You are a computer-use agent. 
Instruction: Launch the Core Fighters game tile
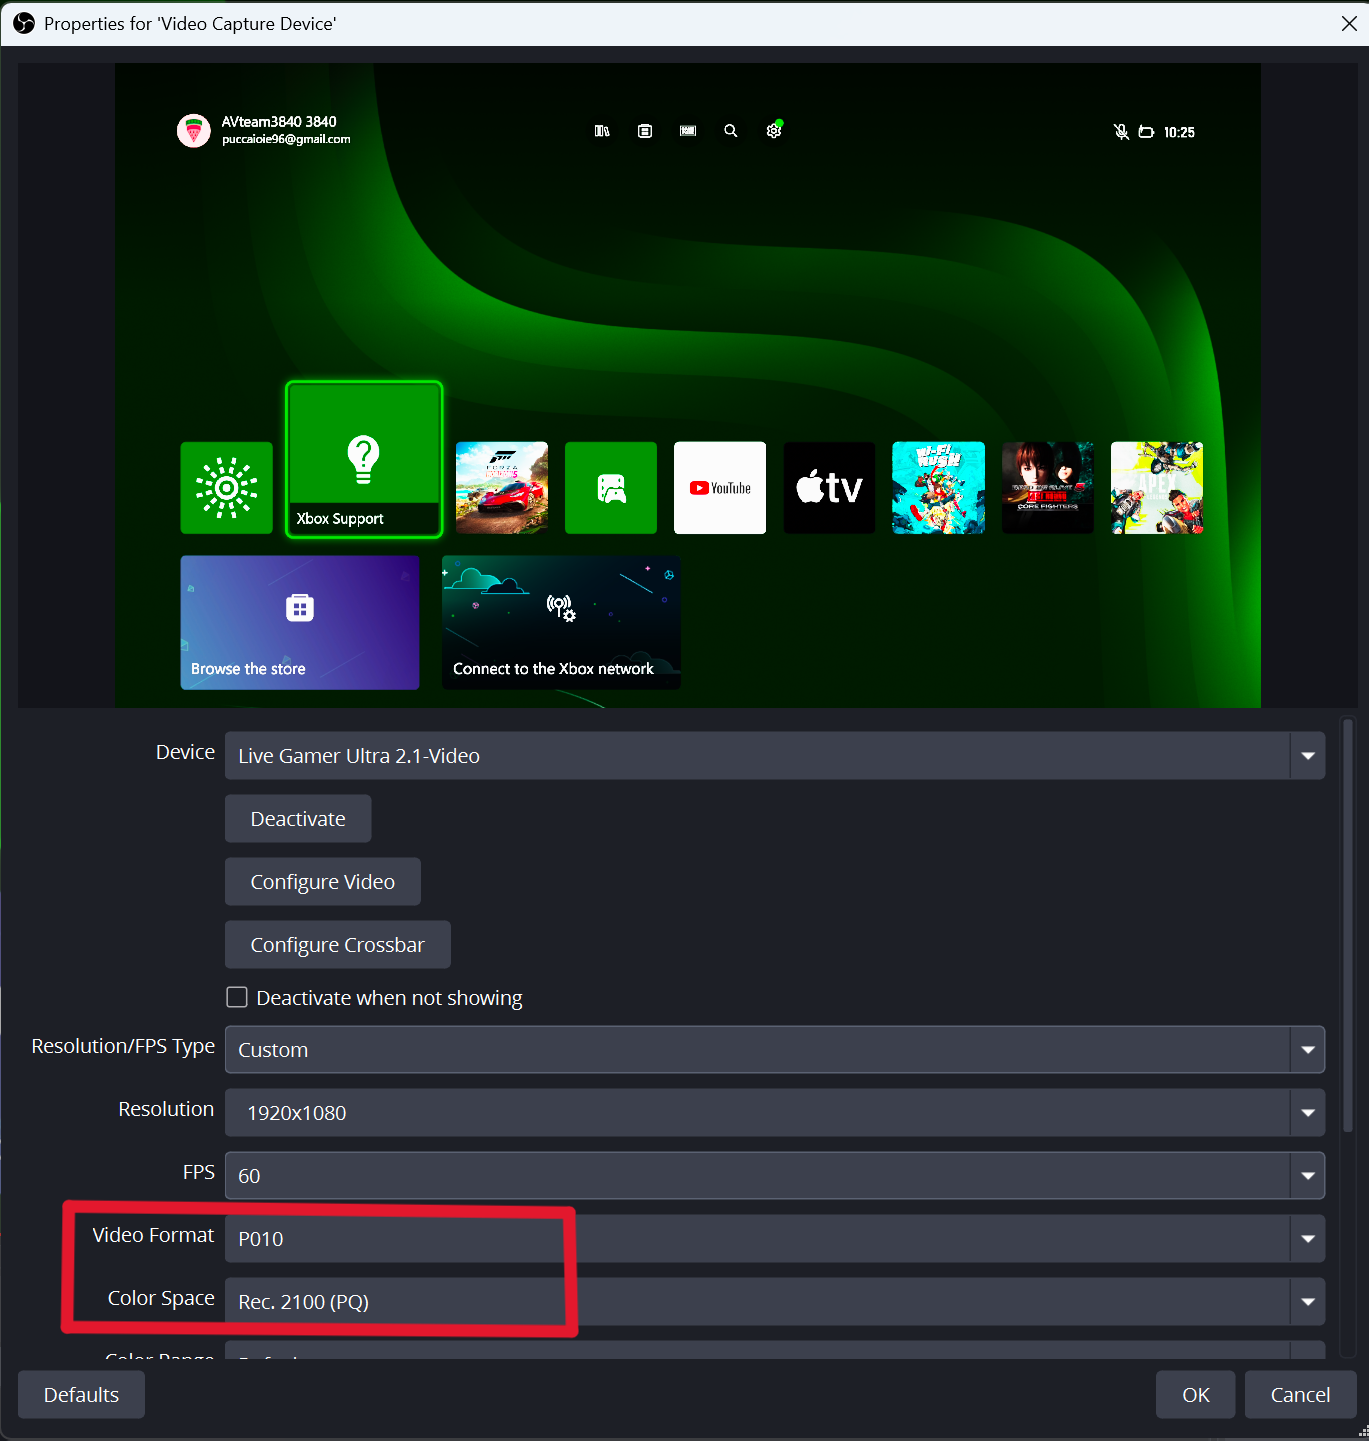1048,488
